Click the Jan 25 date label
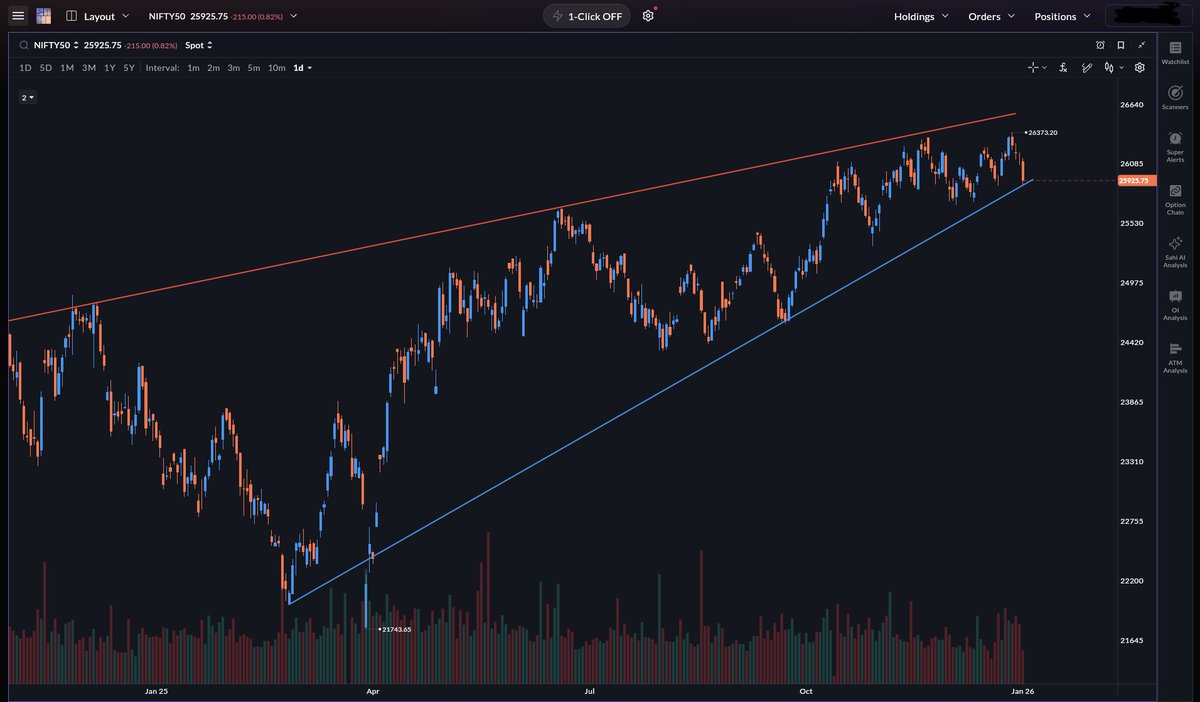The width and height of the screenshot is (1200, 702). 156,690
